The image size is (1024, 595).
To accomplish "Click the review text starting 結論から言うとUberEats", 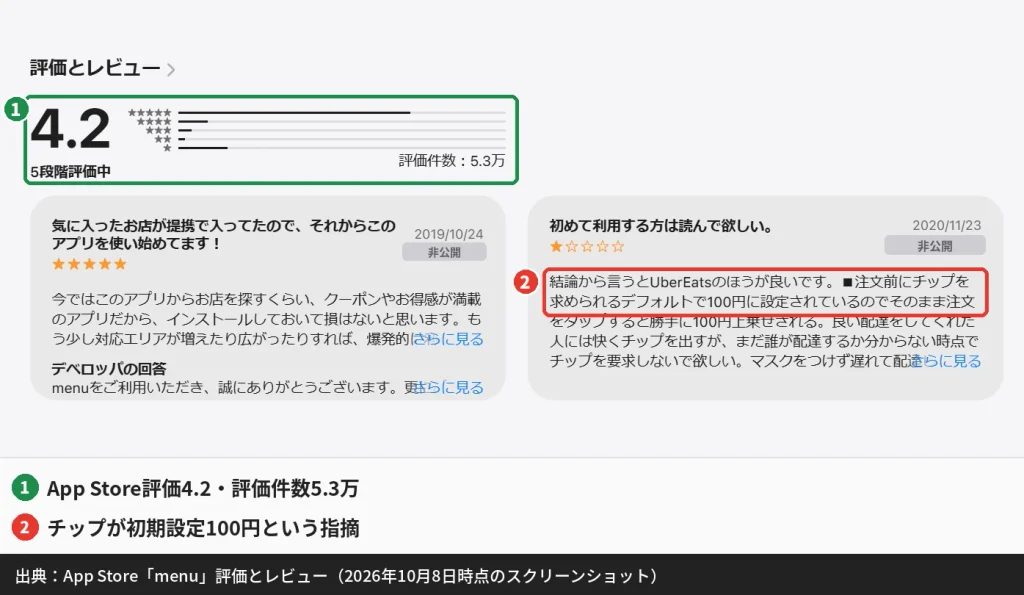I will [765, 321].
